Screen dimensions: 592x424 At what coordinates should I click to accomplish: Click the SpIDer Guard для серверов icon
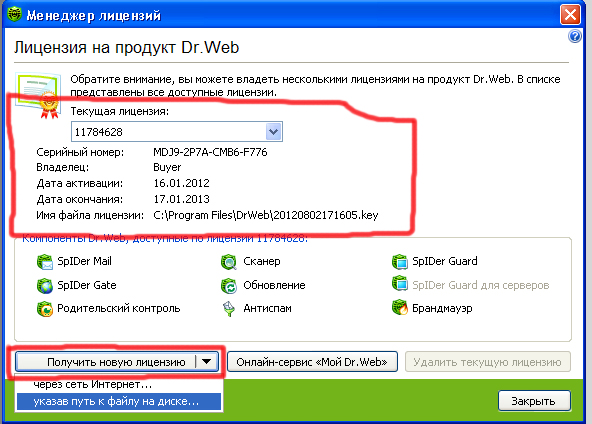pos(400,284)
